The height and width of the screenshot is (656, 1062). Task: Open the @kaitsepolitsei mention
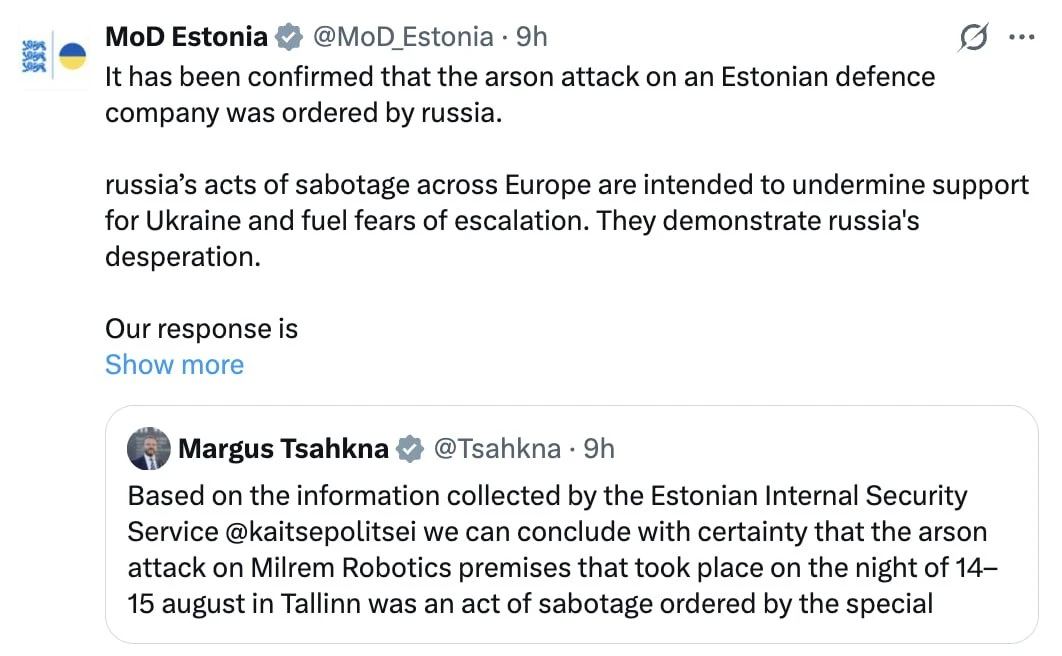click(320, 532)
